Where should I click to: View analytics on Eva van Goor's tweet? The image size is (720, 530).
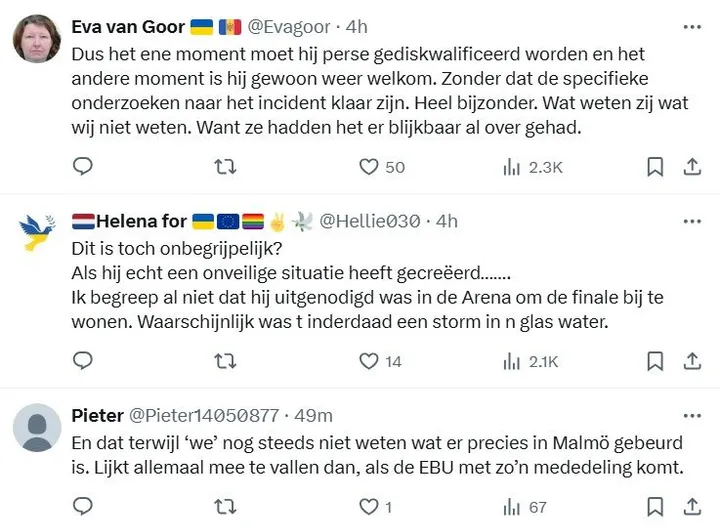[x=512, y=167]
